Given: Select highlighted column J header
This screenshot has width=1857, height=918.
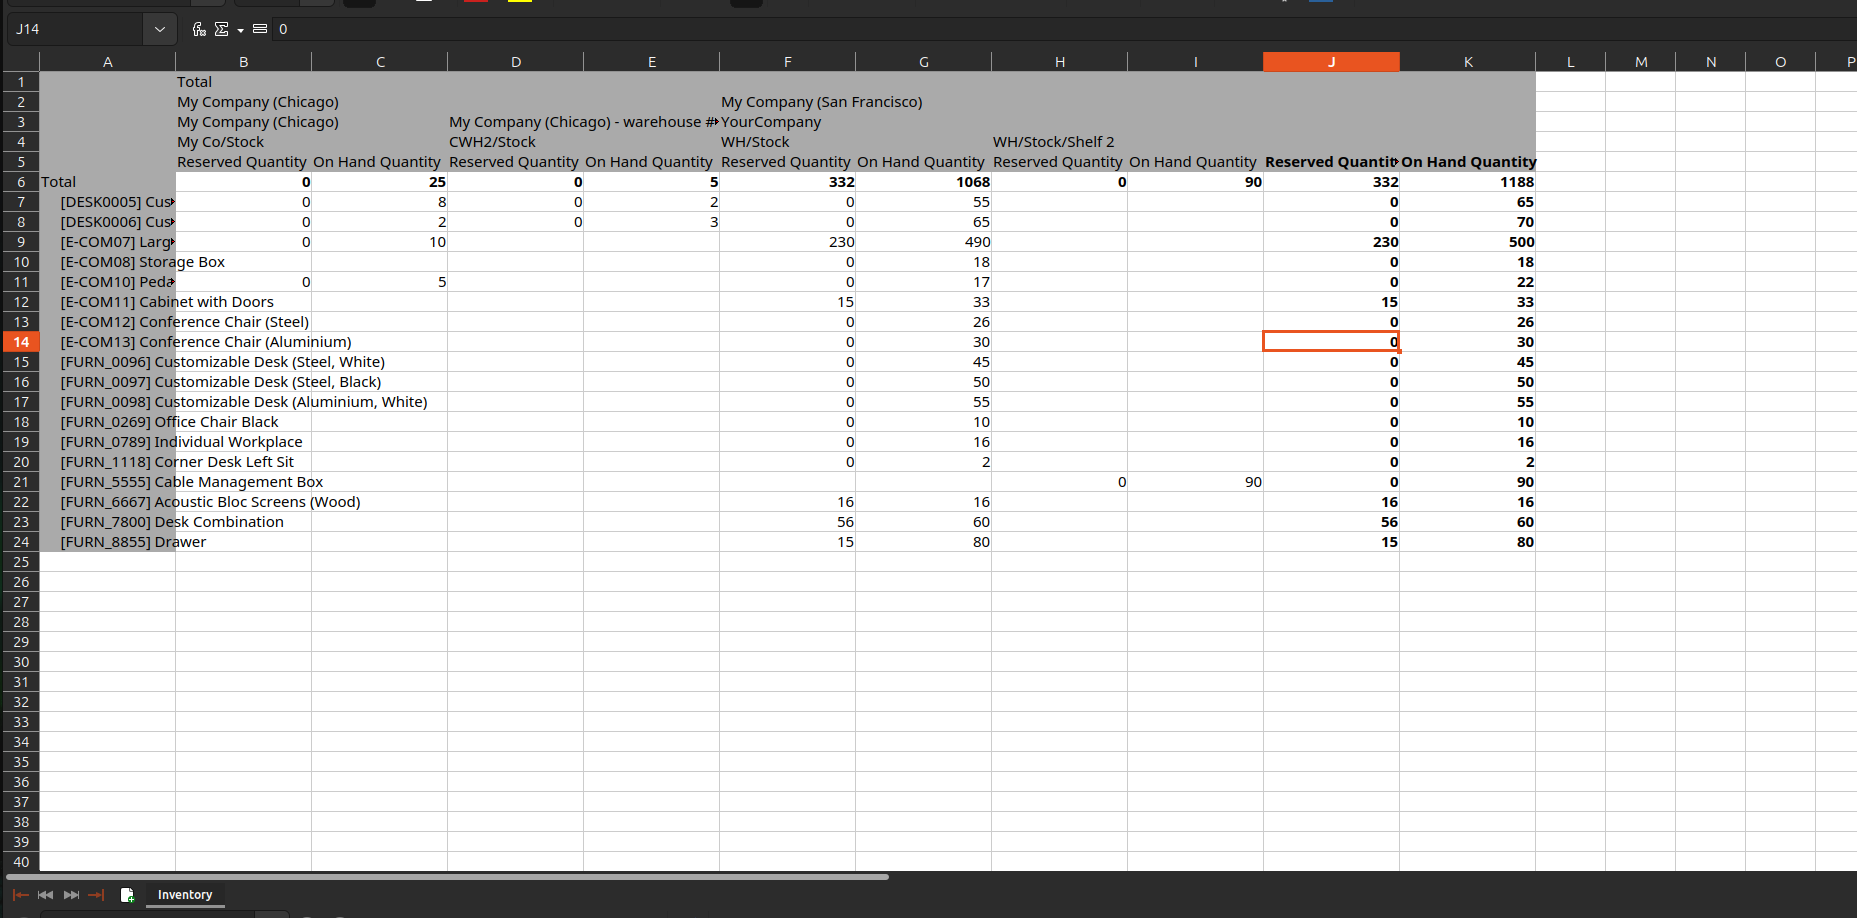Looking at the screenshot, I should click(1332, 62).
